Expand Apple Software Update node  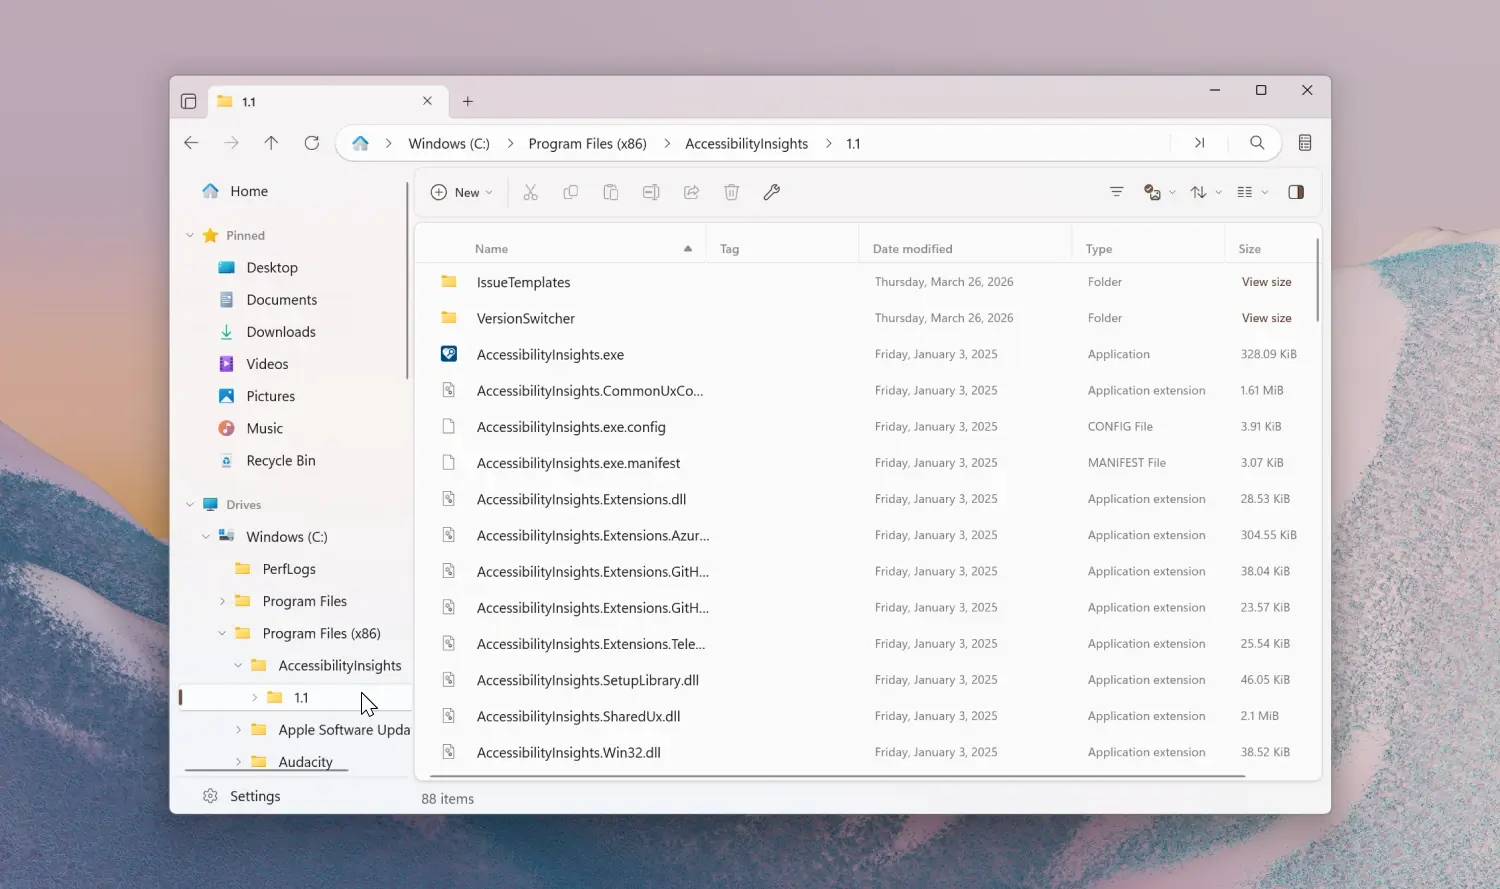(238, 729)
